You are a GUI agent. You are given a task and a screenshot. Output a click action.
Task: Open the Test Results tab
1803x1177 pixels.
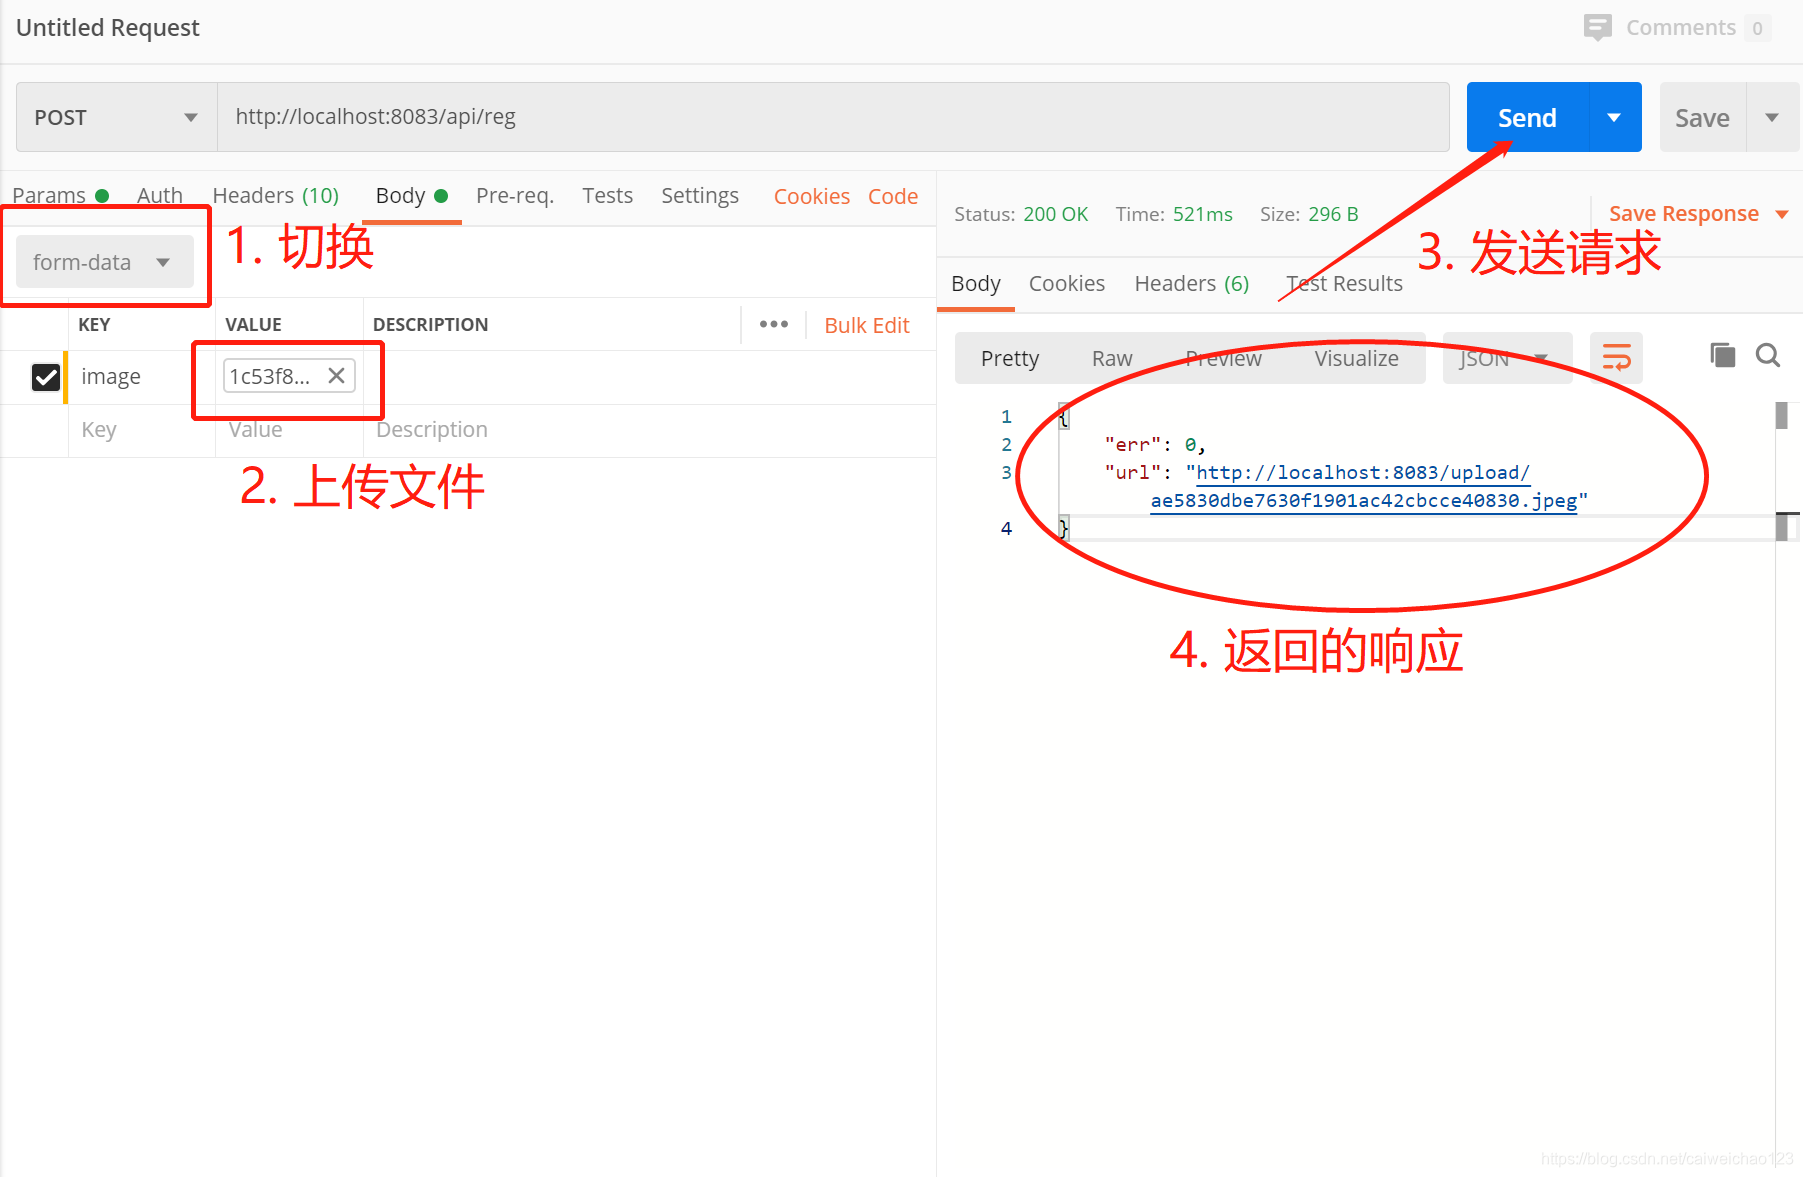coord(1345,284)
